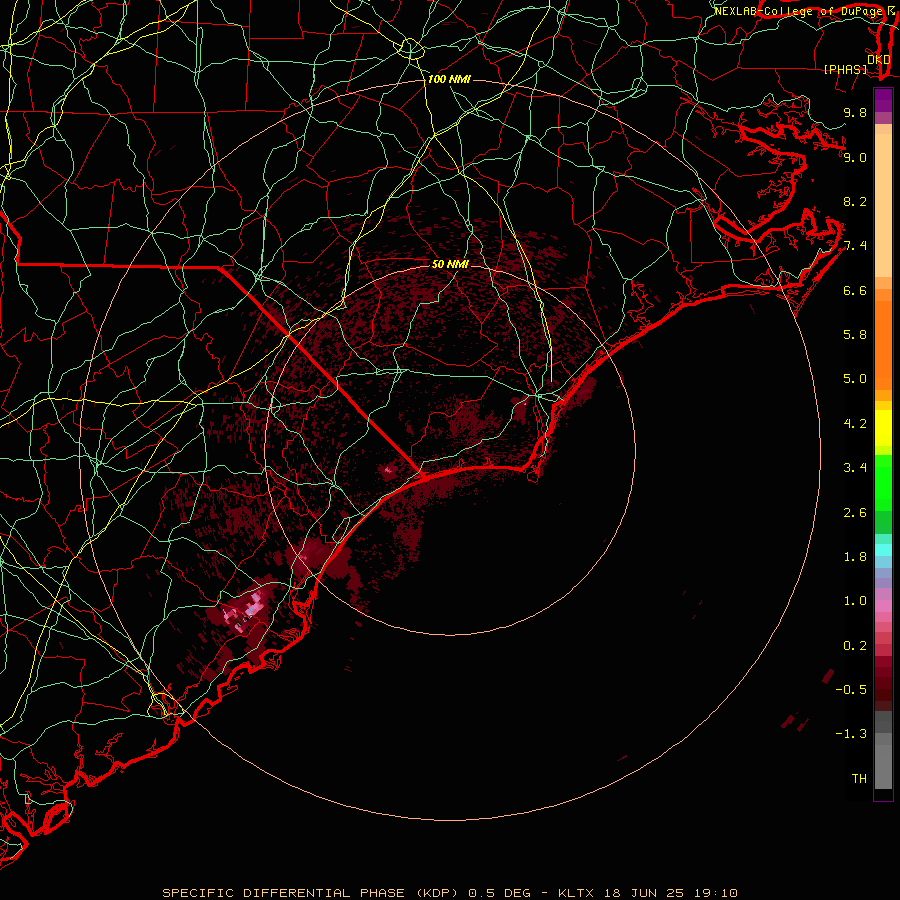Screen dimensions: 900x900
Task: Click the 2.6 value on the color scale
Action: coord(855,513)
